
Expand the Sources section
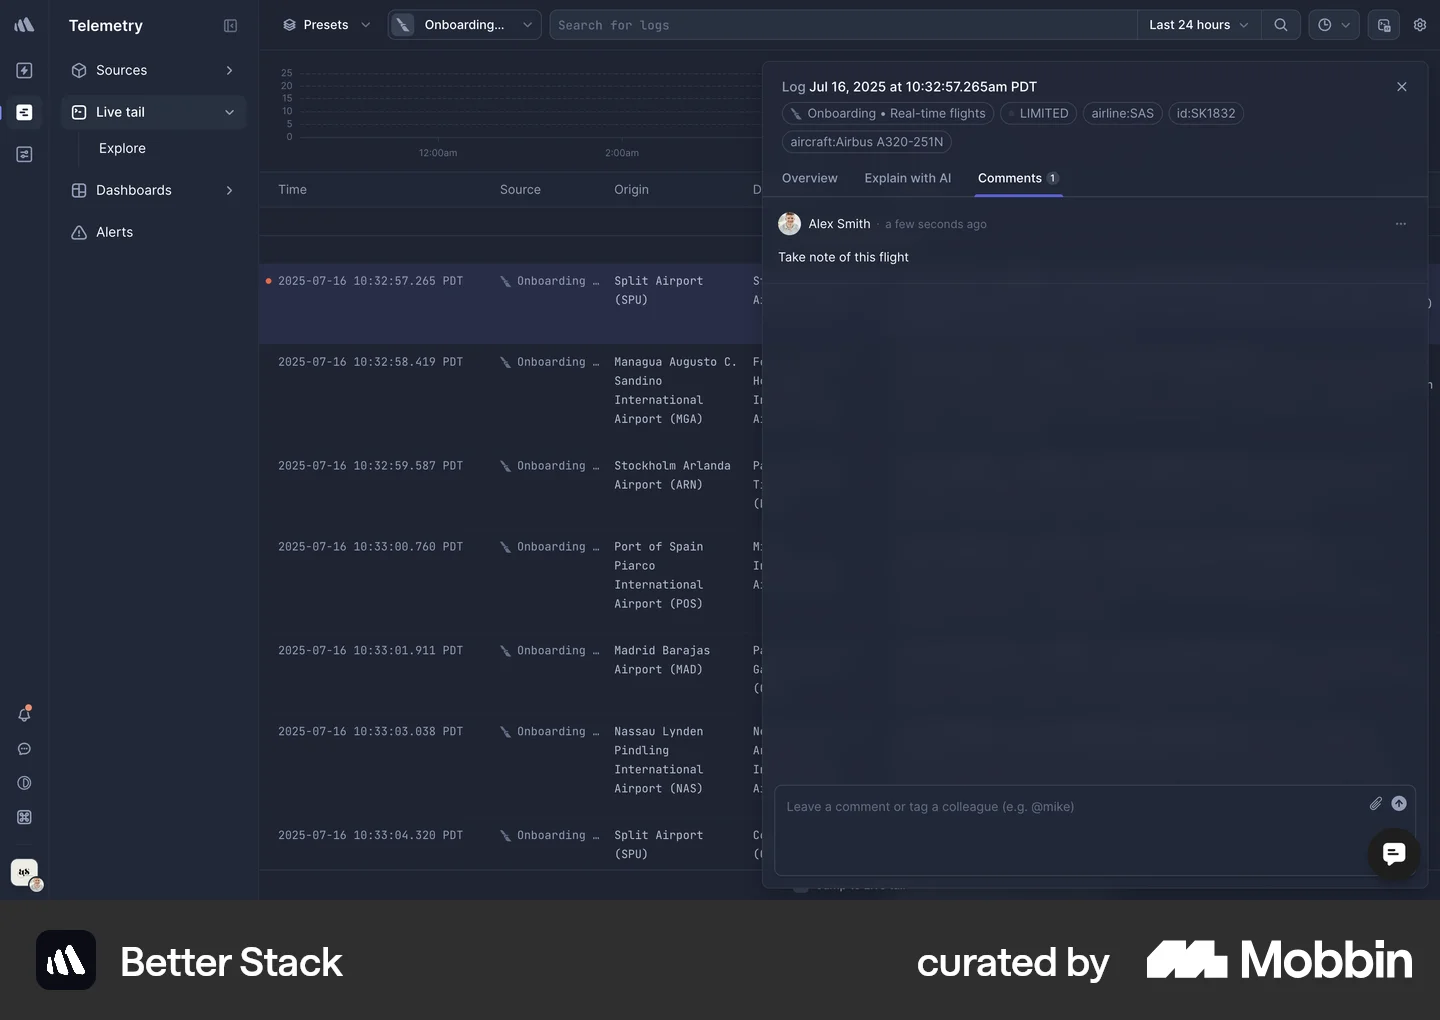click(153, 70)
